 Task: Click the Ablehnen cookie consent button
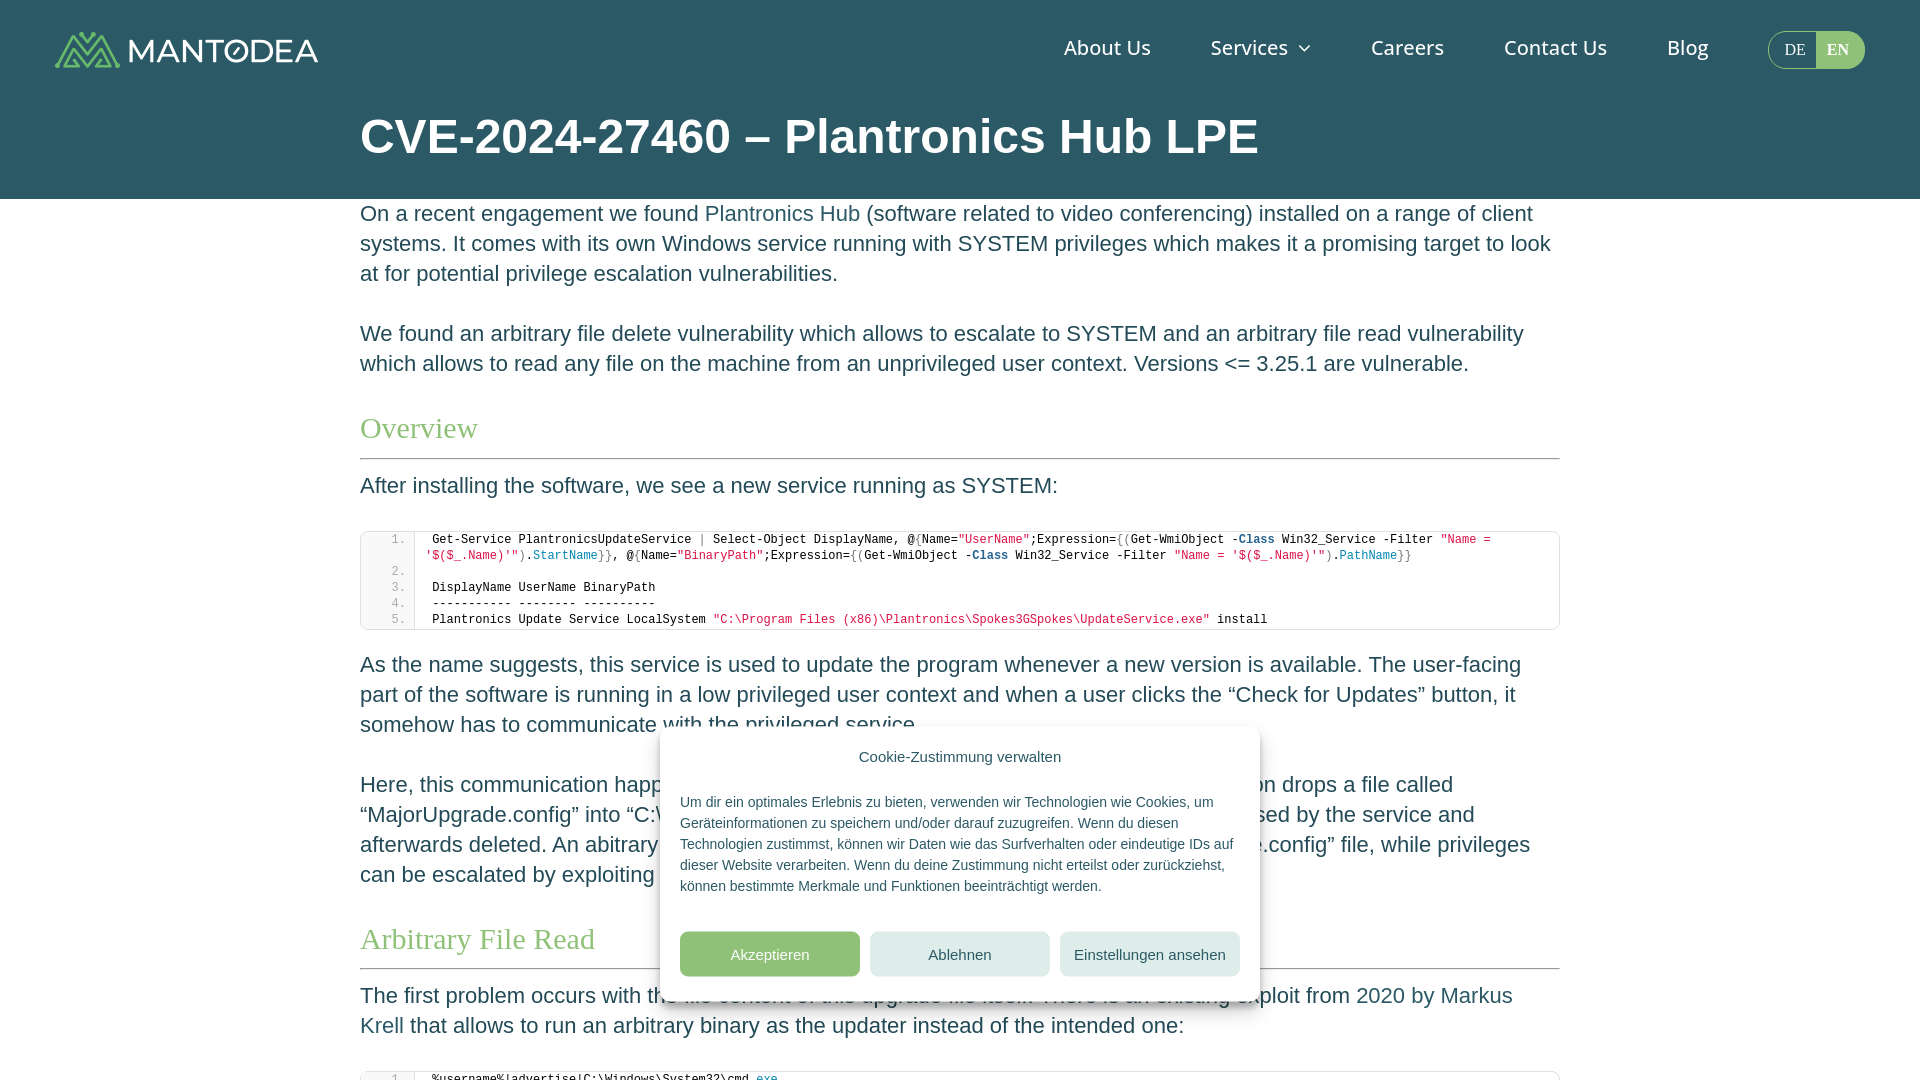point(960,953)
